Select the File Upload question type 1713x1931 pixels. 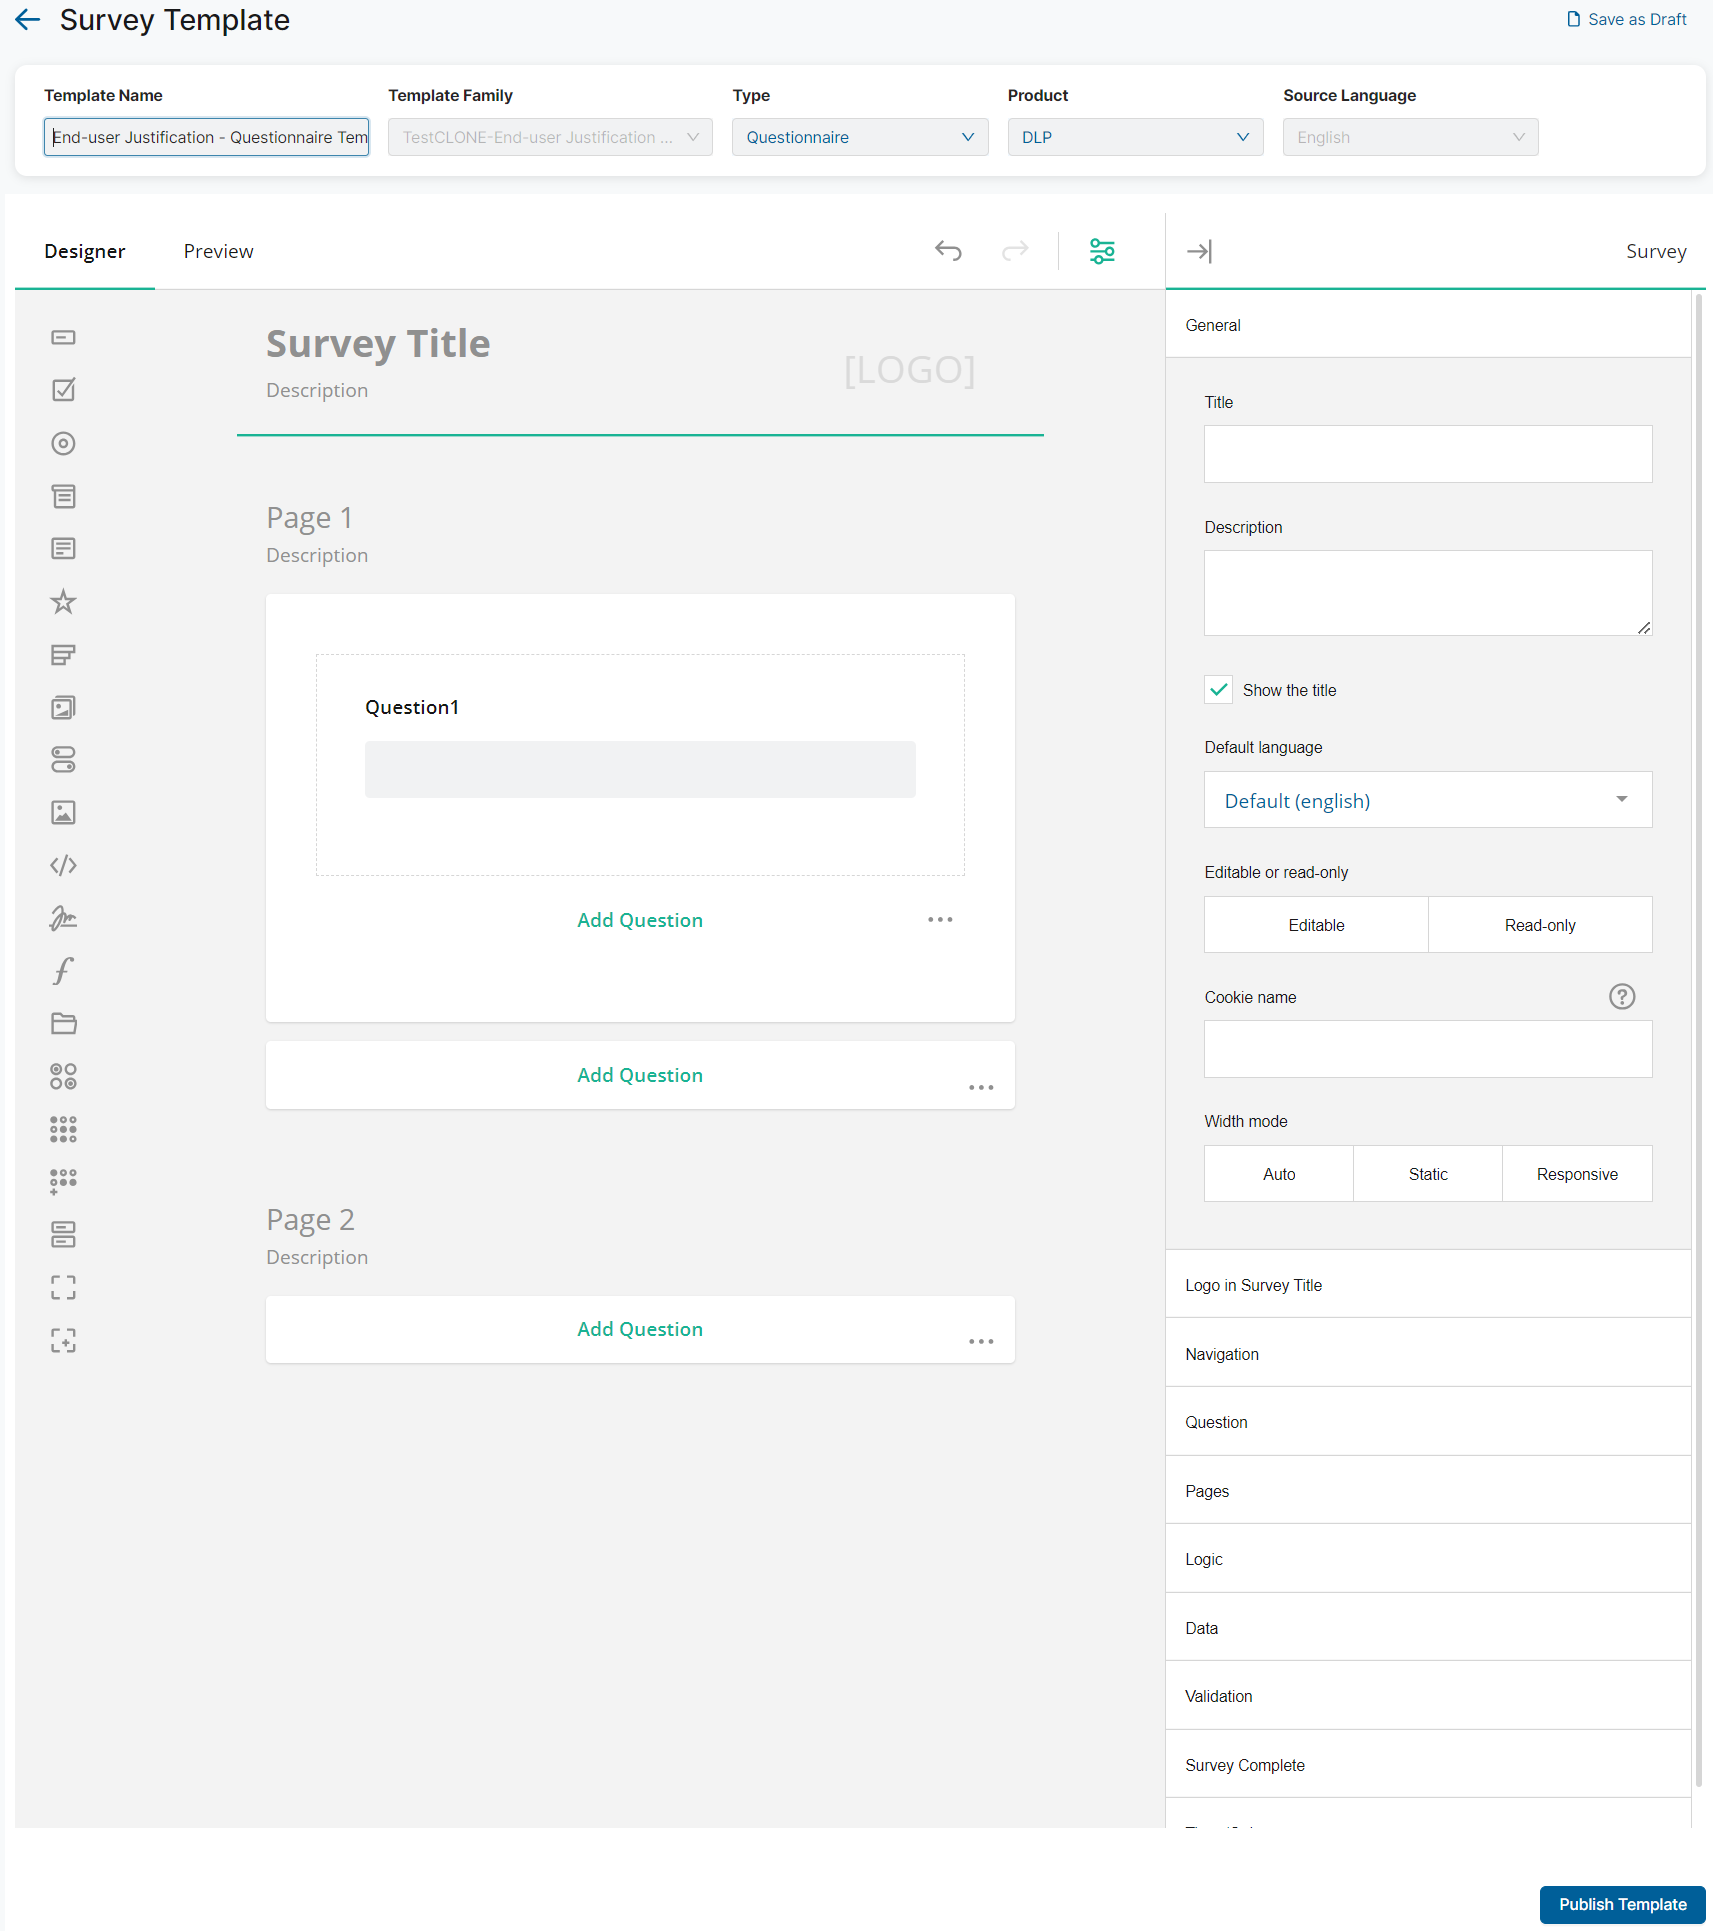point(63,1023)
